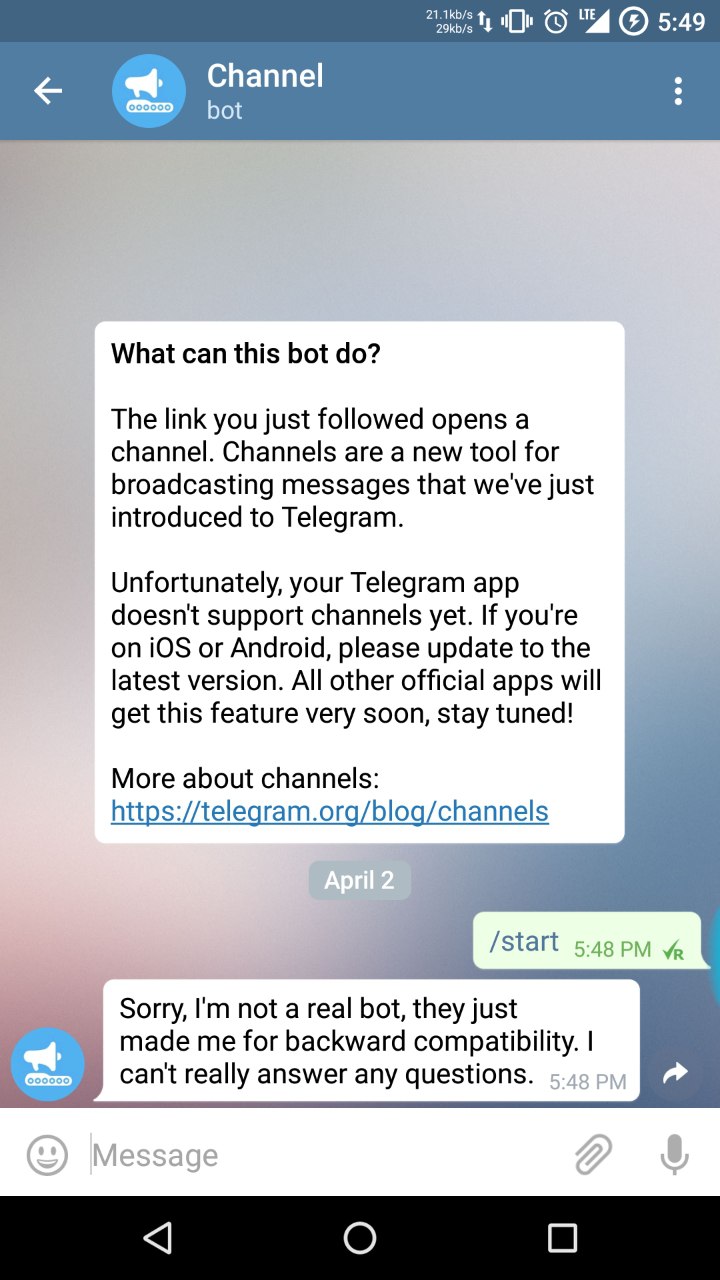Image resolution: width=720 pixels, height=1280 pixels.
Task: Tap the alarm clock status bar icon
Action: coord(555,21)
